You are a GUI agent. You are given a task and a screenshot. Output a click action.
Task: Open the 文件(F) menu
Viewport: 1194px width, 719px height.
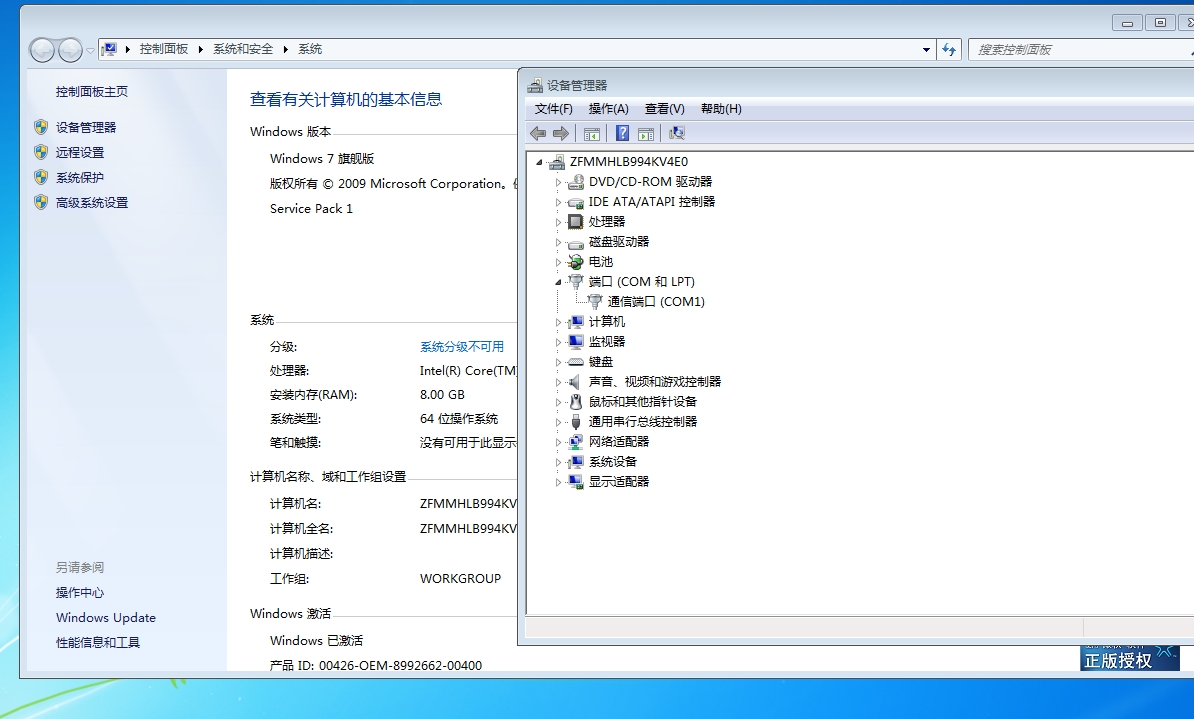(x=554, y=109)
